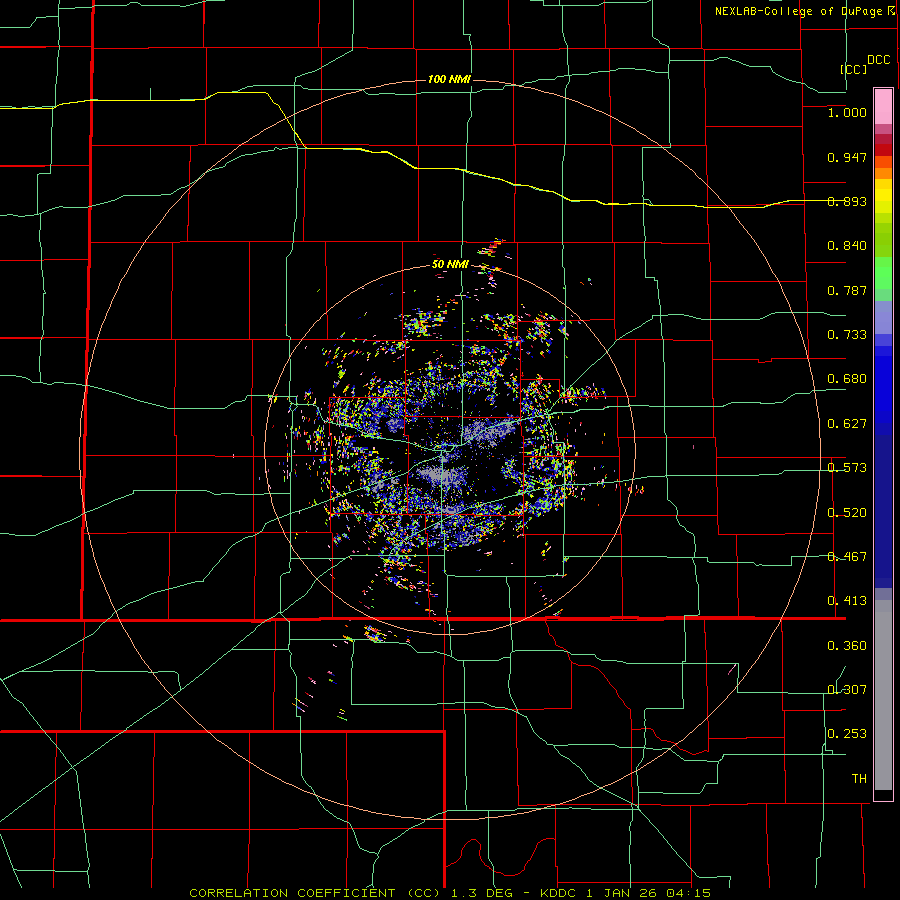Select the 0.307 scale value
Image resolution: width=900 pixels, height=900 pixels.
(x=847, y=690)
